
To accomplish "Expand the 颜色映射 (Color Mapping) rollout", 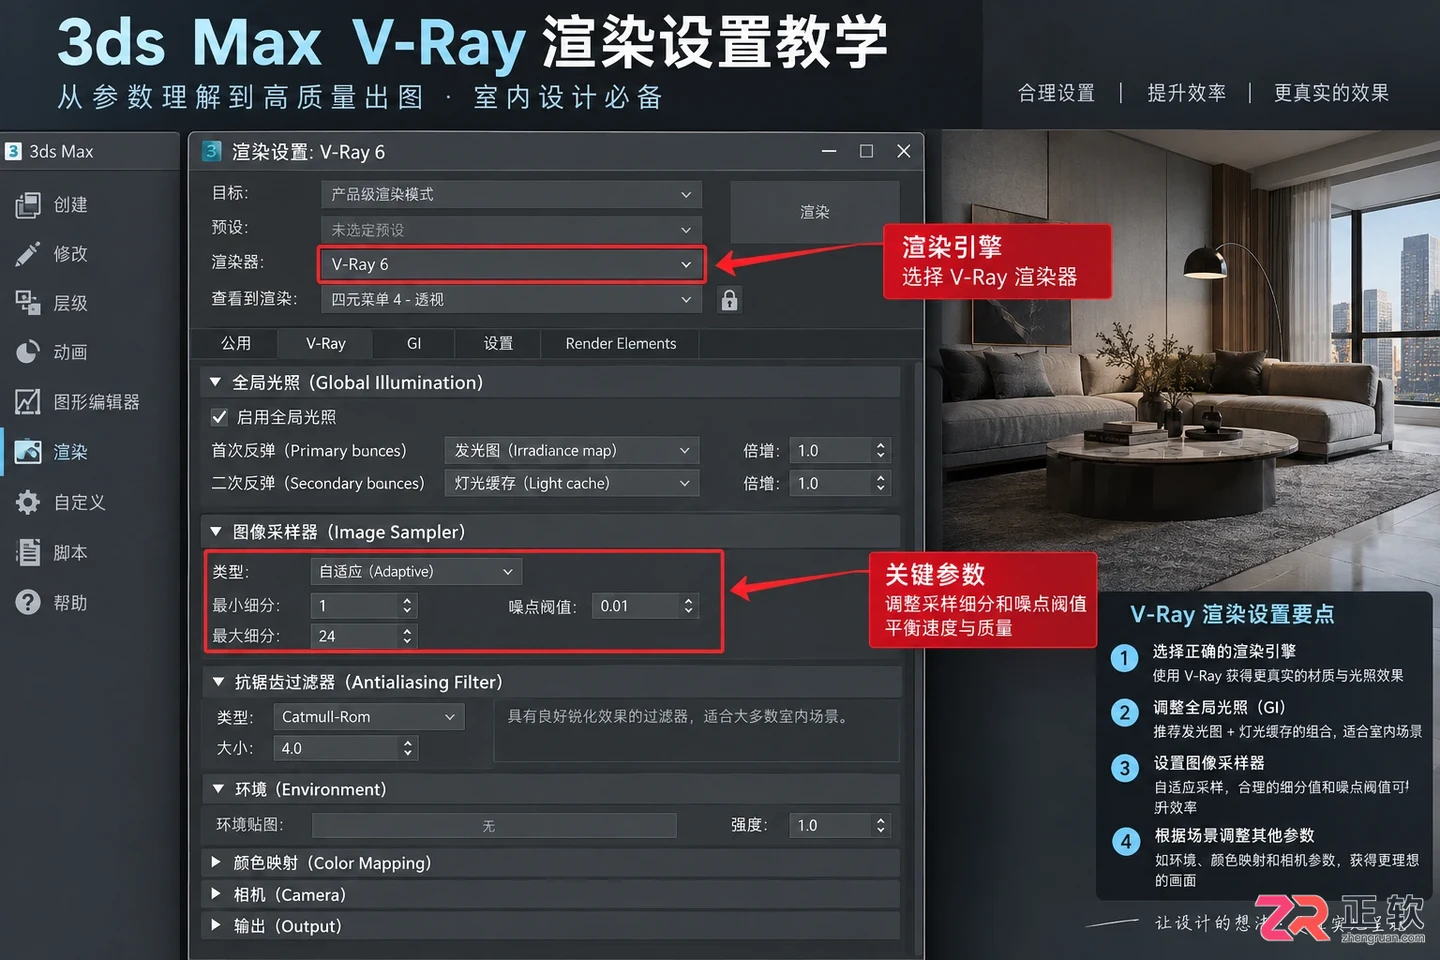I will coord(215,862).
